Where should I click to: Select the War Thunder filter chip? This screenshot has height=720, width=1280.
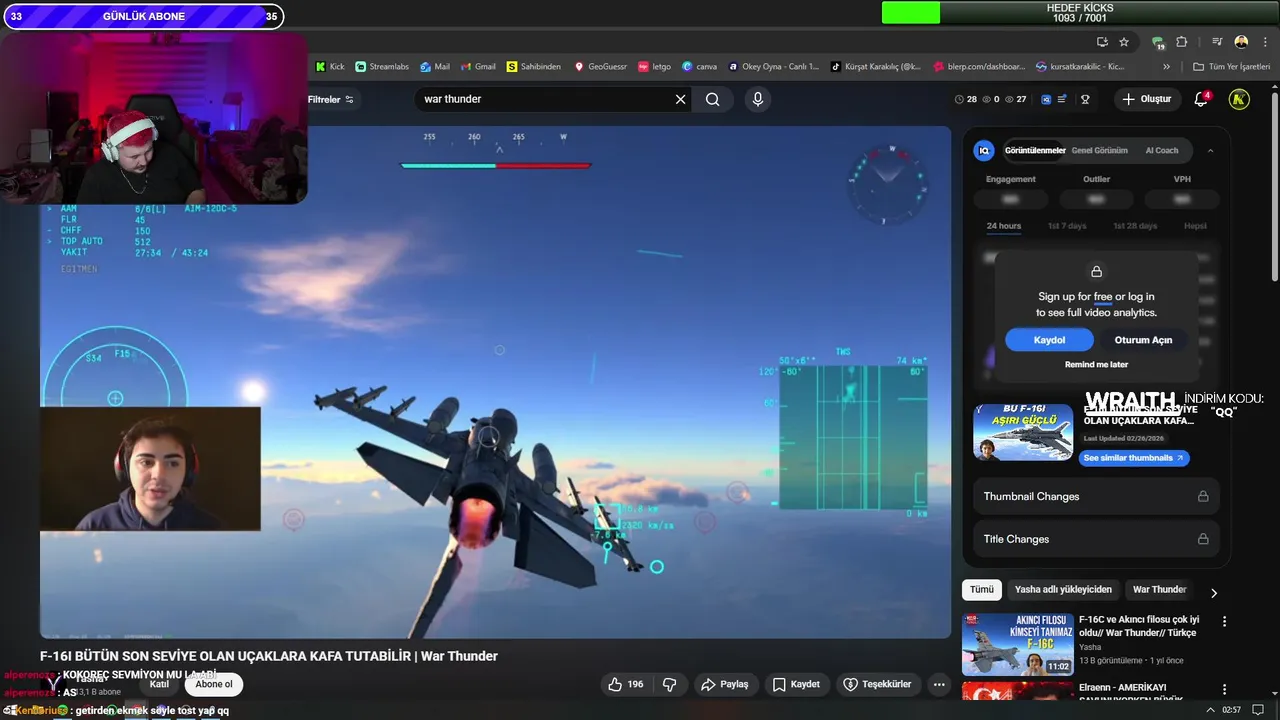1159,590
